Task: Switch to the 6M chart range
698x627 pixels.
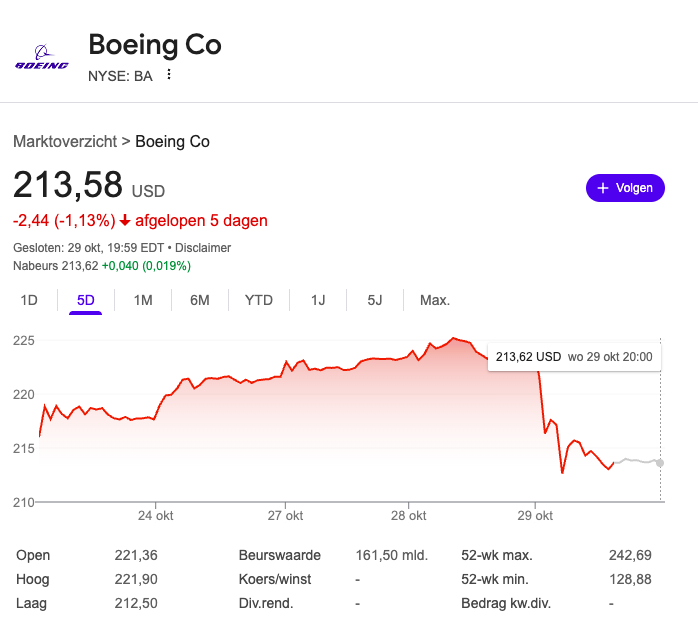Action: click(x=200, y=300)
